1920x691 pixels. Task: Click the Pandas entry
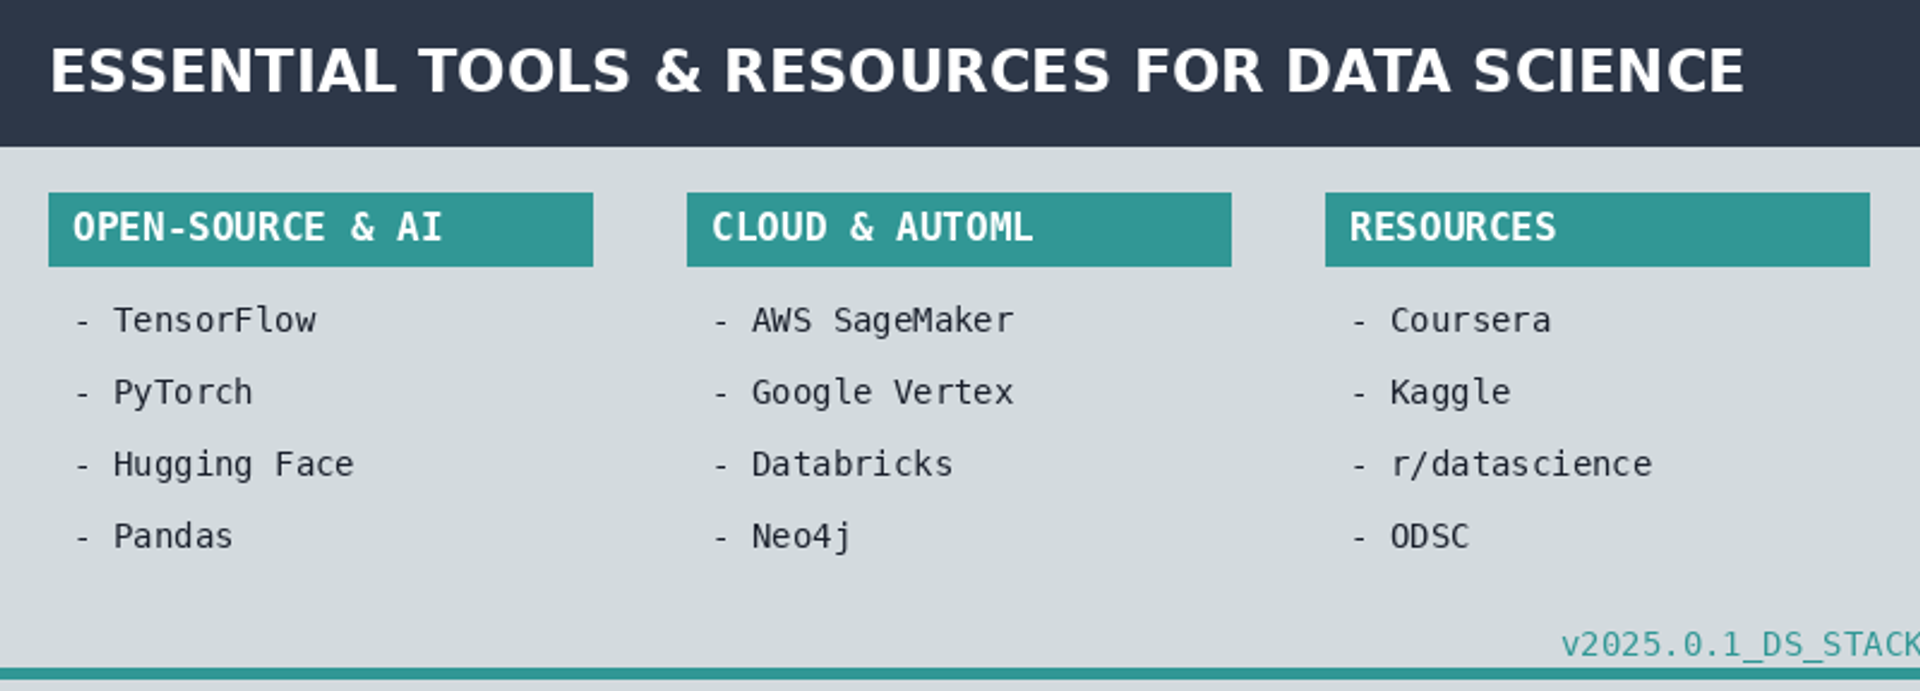154,536
